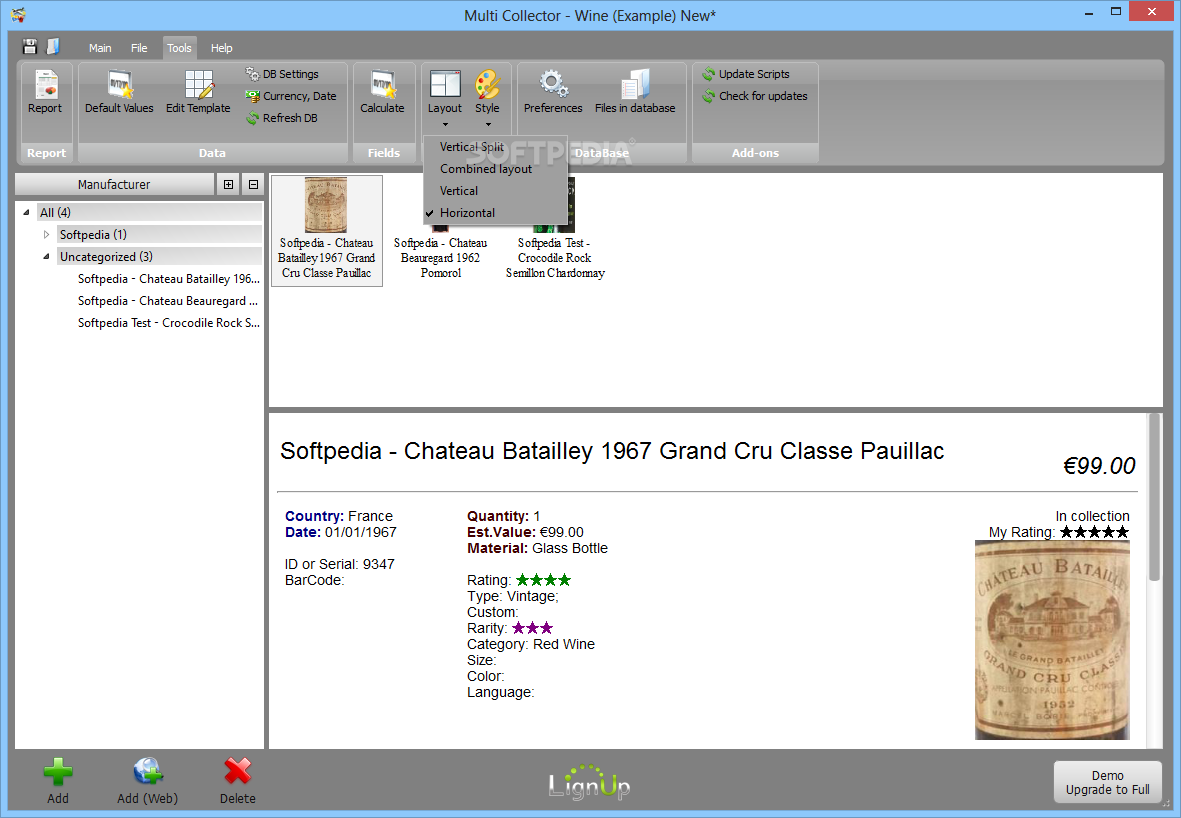Image resolution: width=1181 pixels, height=818 pixels.
Task: Collapse the Uncategorized (3) node
Action: pos(47,256)
